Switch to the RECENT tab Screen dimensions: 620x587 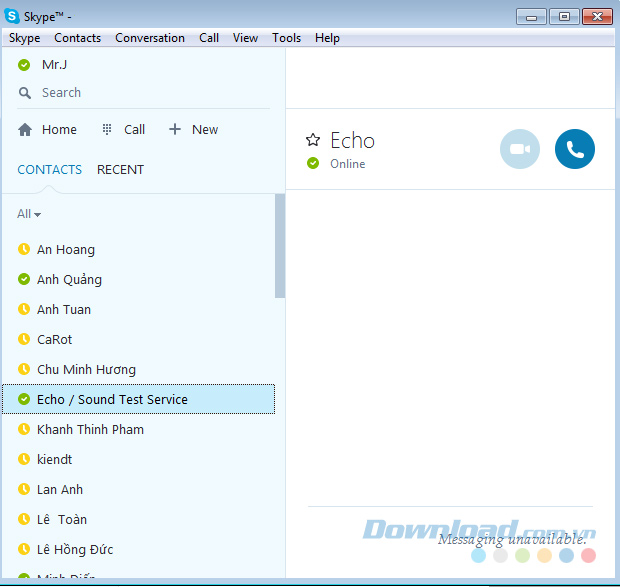120,170
